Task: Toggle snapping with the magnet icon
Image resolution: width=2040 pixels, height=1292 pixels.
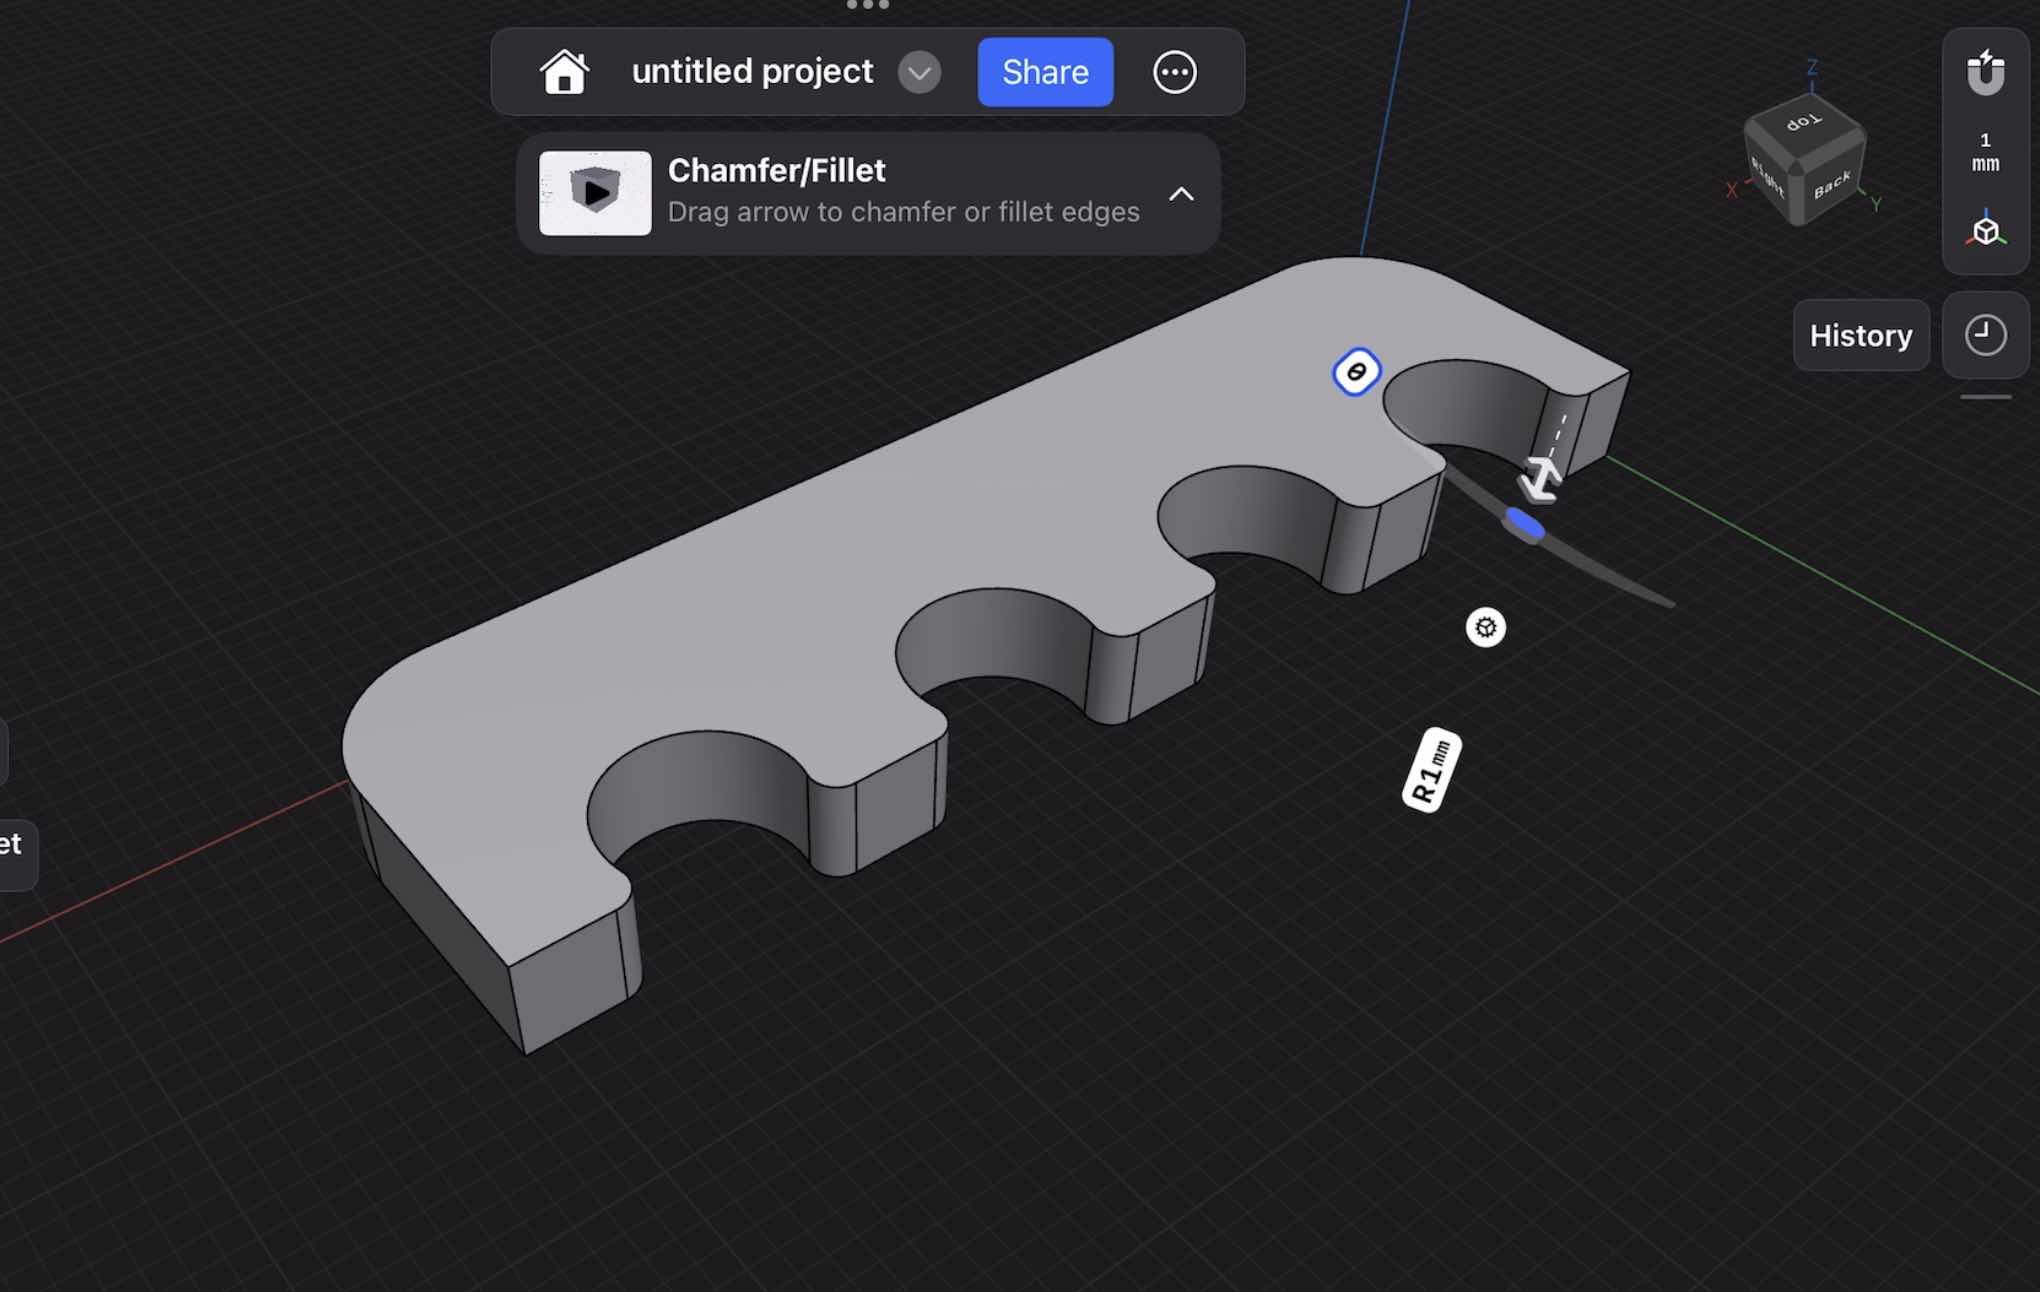Action: pos(1984,70)
